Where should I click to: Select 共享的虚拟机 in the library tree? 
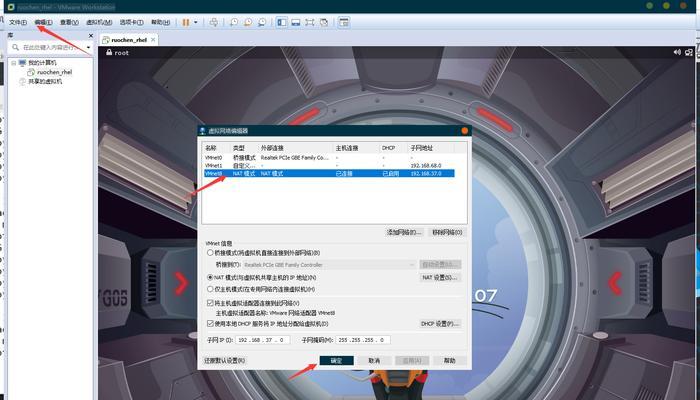(45, 82)
